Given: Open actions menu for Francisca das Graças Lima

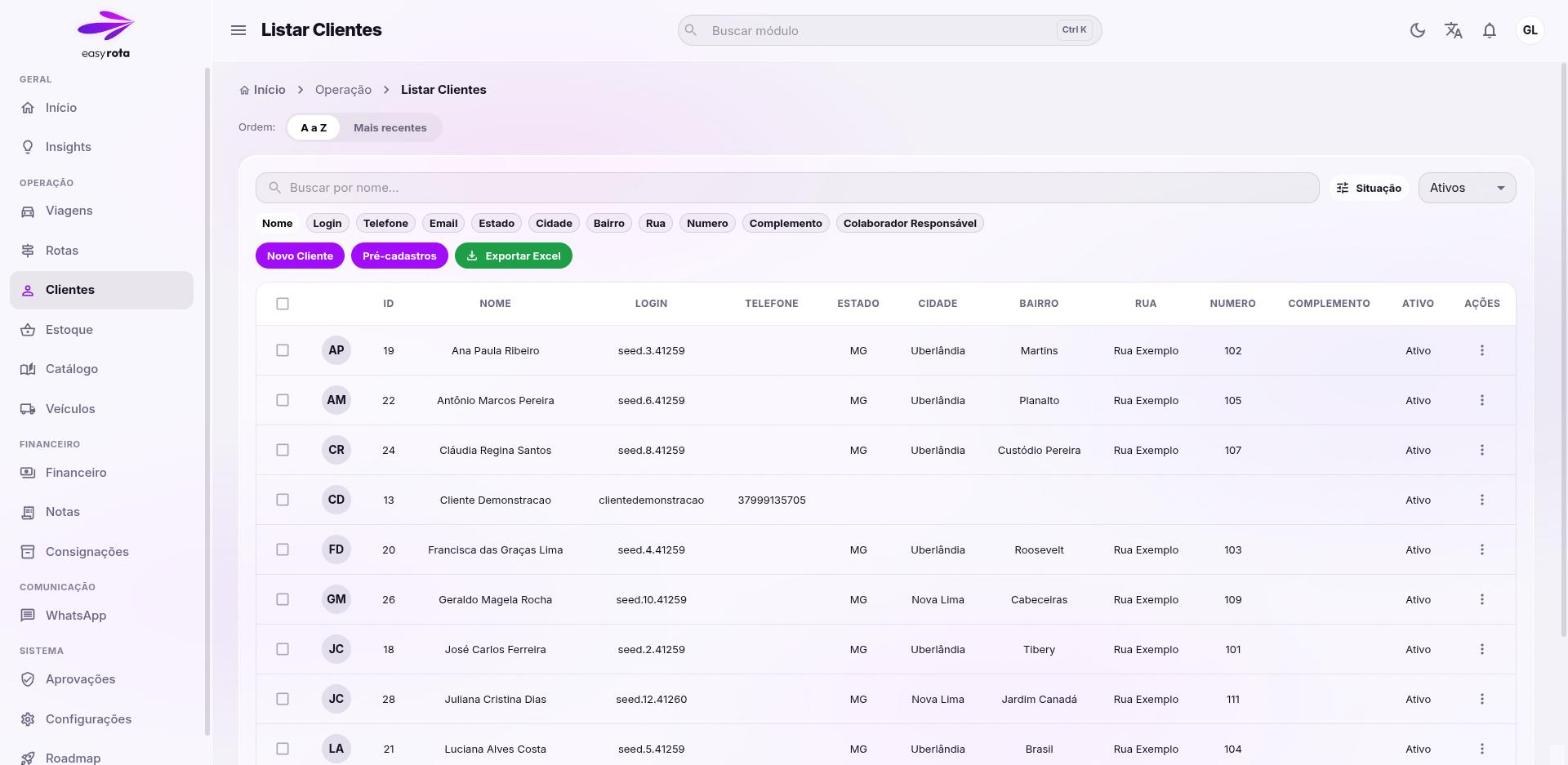Looking at the screenshot, I should [x=1482, y=550].
